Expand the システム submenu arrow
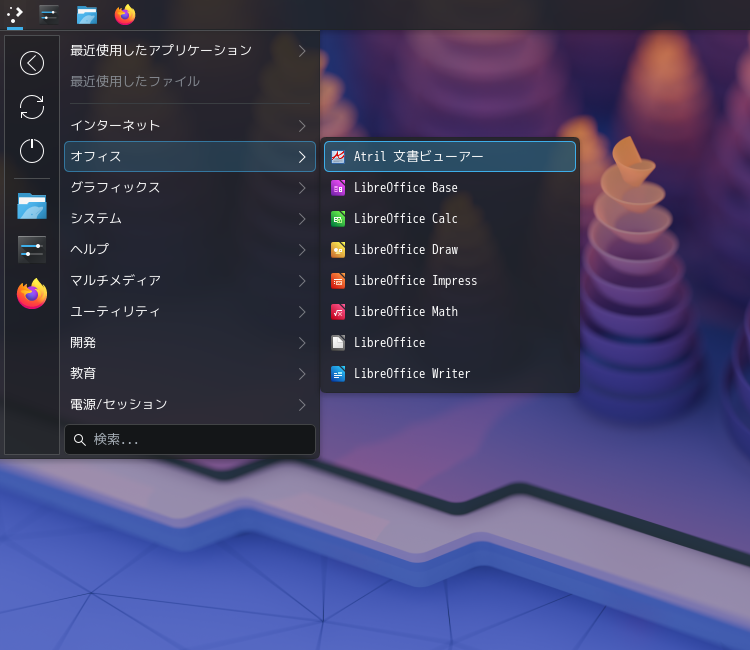Image resolution: width=750 pixels, height=650 pixels. [302, 219]
